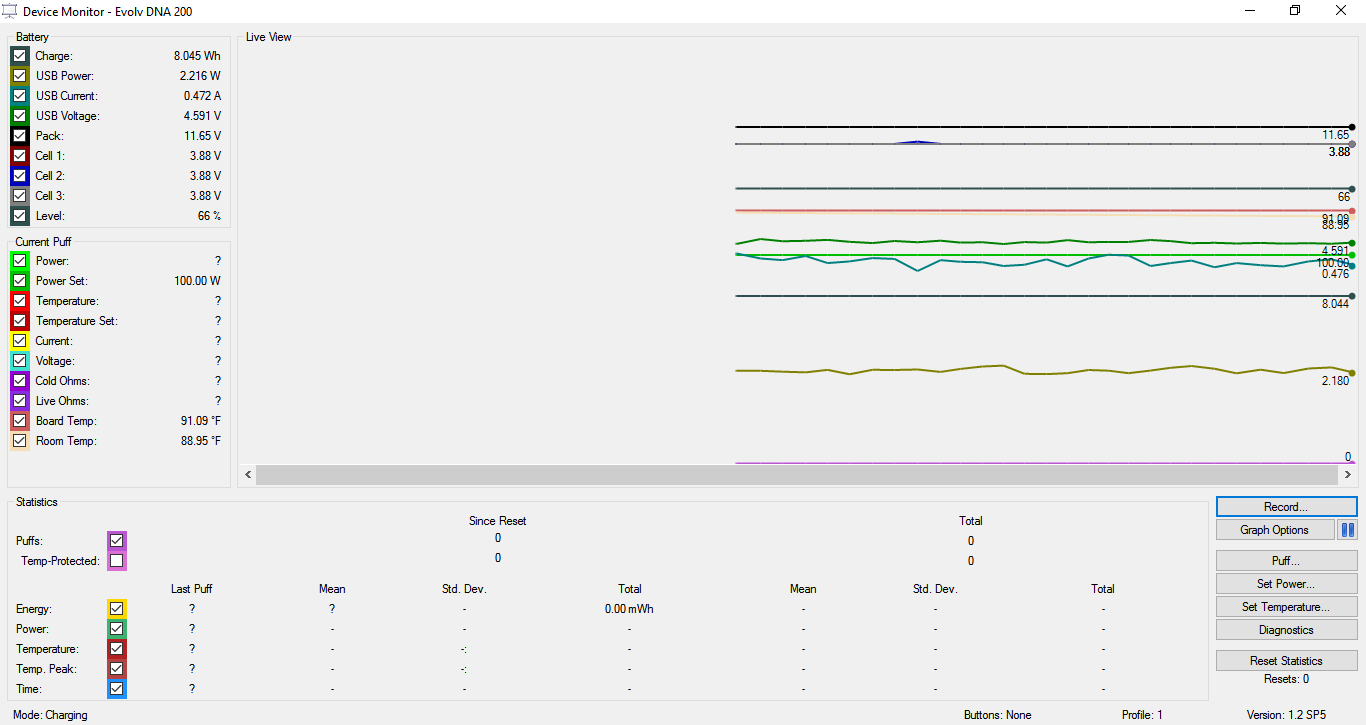Open Diagnostics
The height and width of the screenshot is (725, 1366).
coord(1286,630)
